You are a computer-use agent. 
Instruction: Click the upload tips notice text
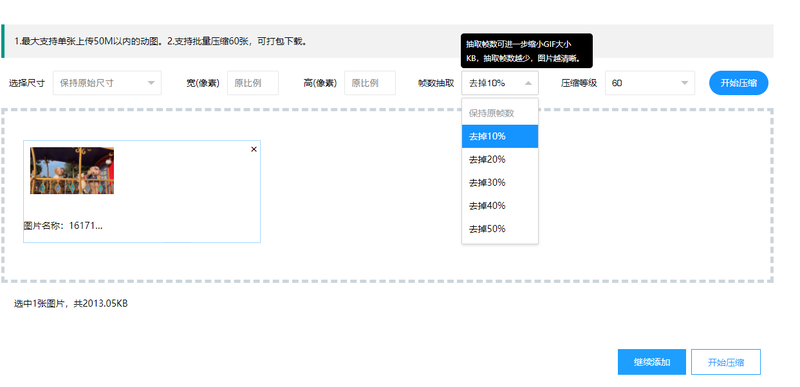(161, 41)
